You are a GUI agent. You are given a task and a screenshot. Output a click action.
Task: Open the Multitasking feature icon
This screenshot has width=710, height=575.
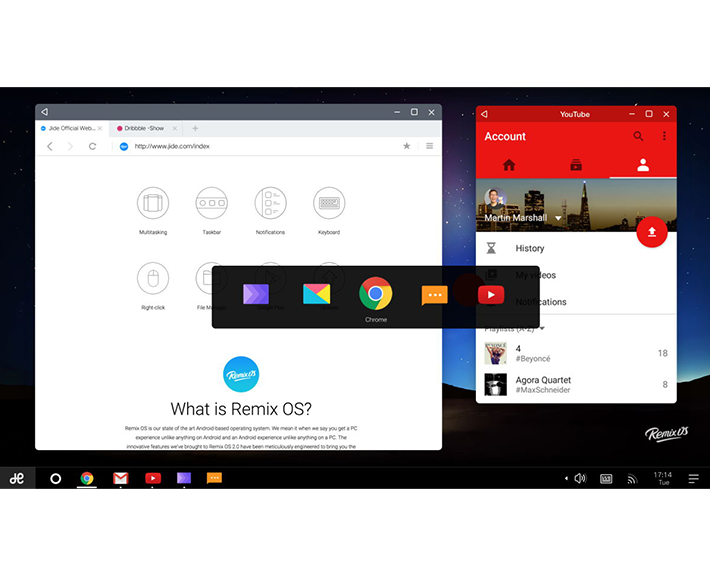(153, 203)
